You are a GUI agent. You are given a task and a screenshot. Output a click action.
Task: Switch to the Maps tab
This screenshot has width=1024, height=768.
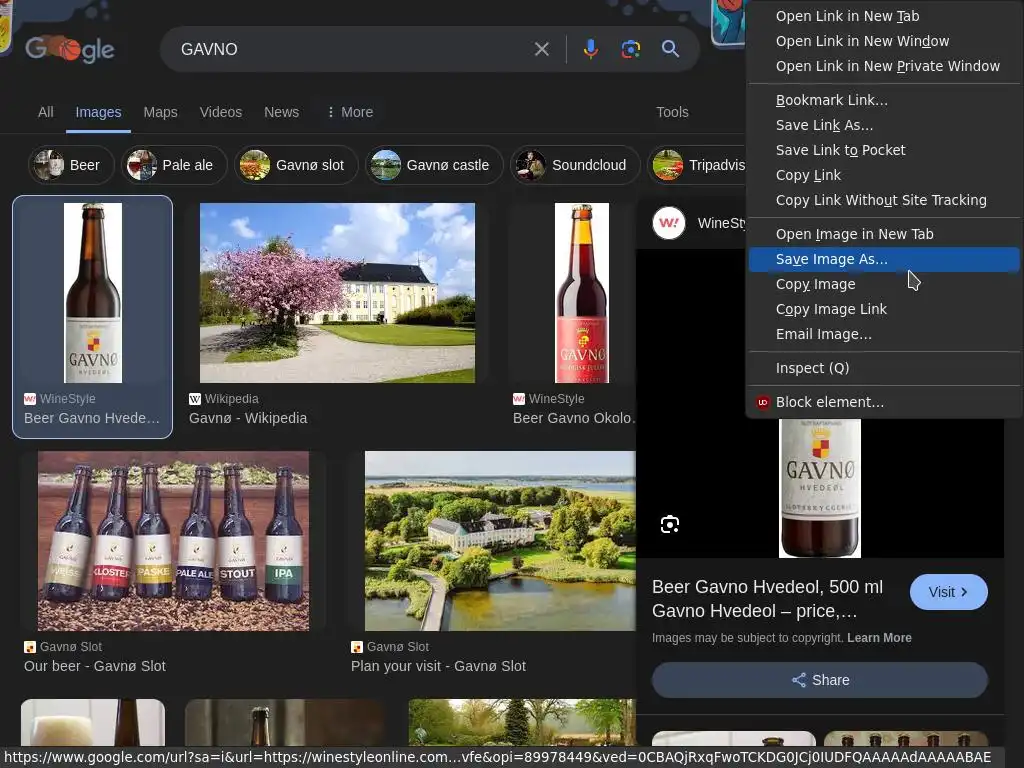point(161,112)
